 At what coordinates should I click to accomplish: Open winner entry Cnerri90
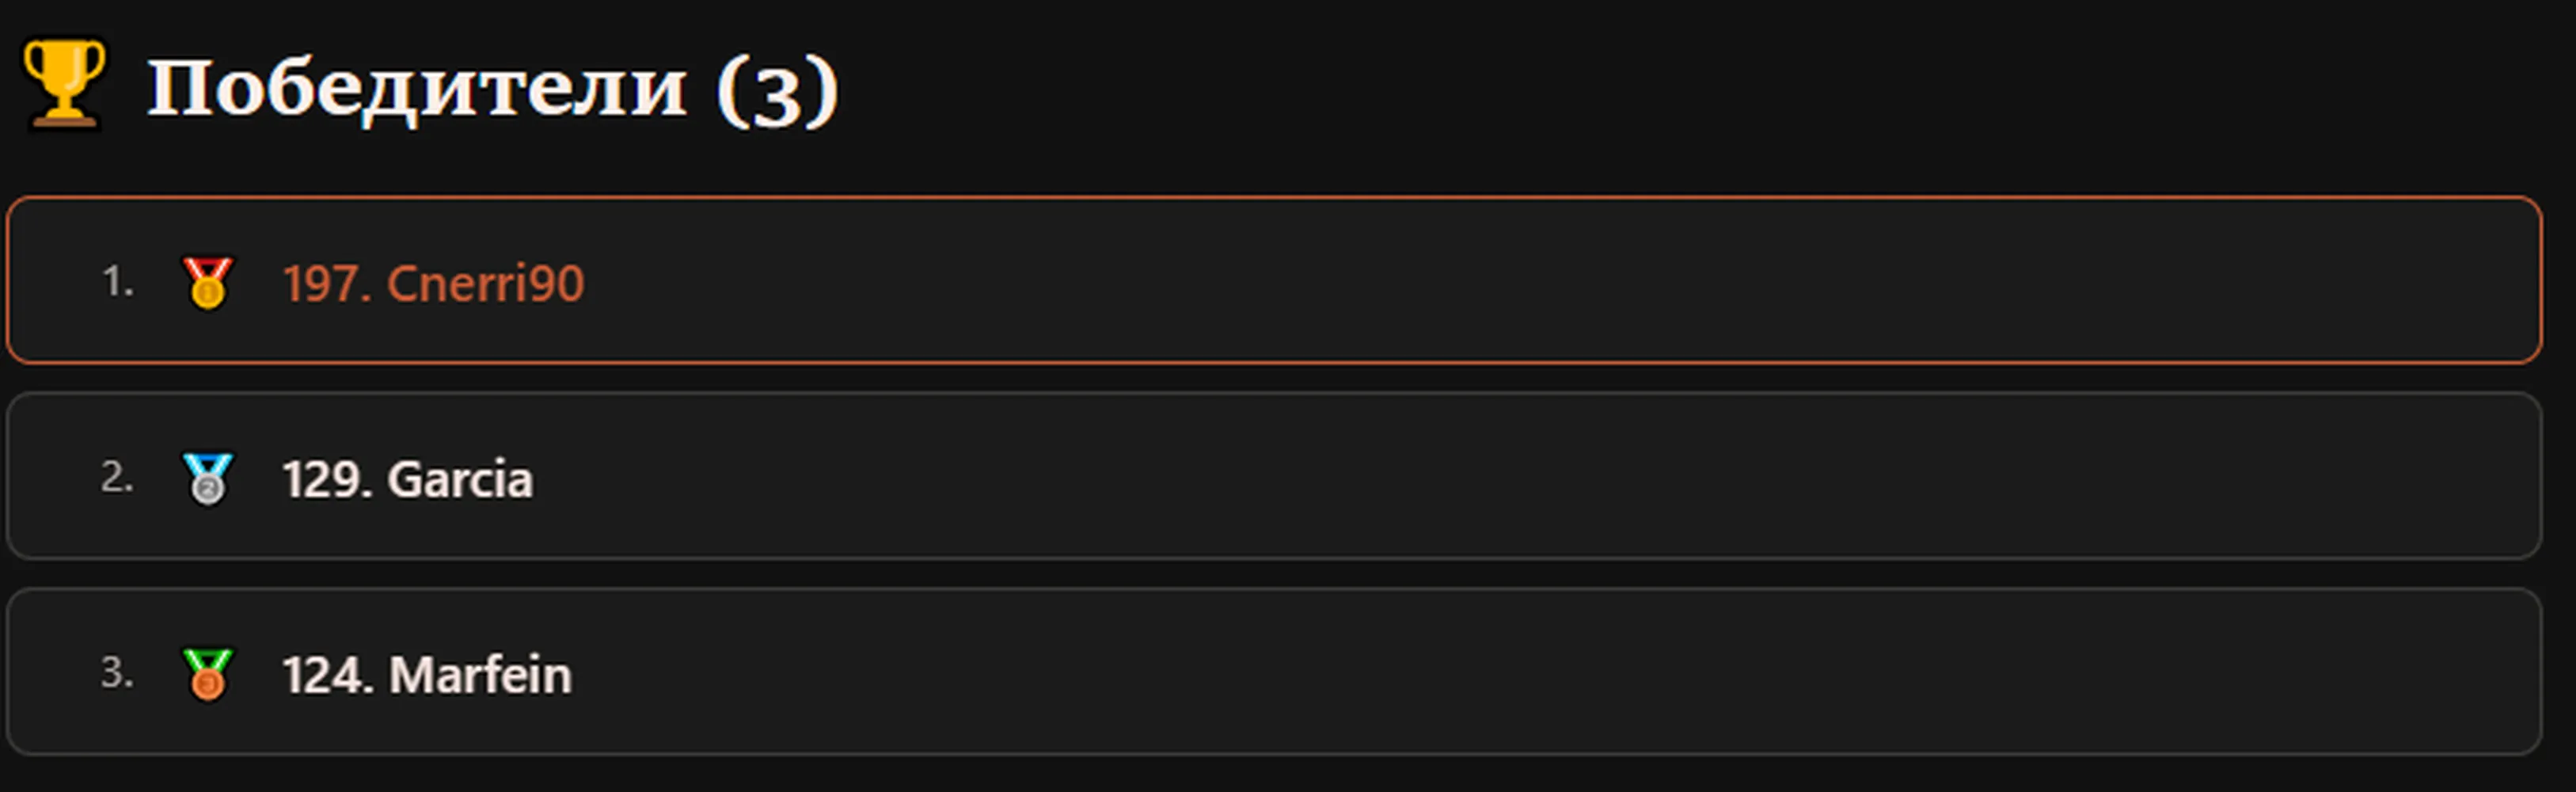[x=486, y=283]
